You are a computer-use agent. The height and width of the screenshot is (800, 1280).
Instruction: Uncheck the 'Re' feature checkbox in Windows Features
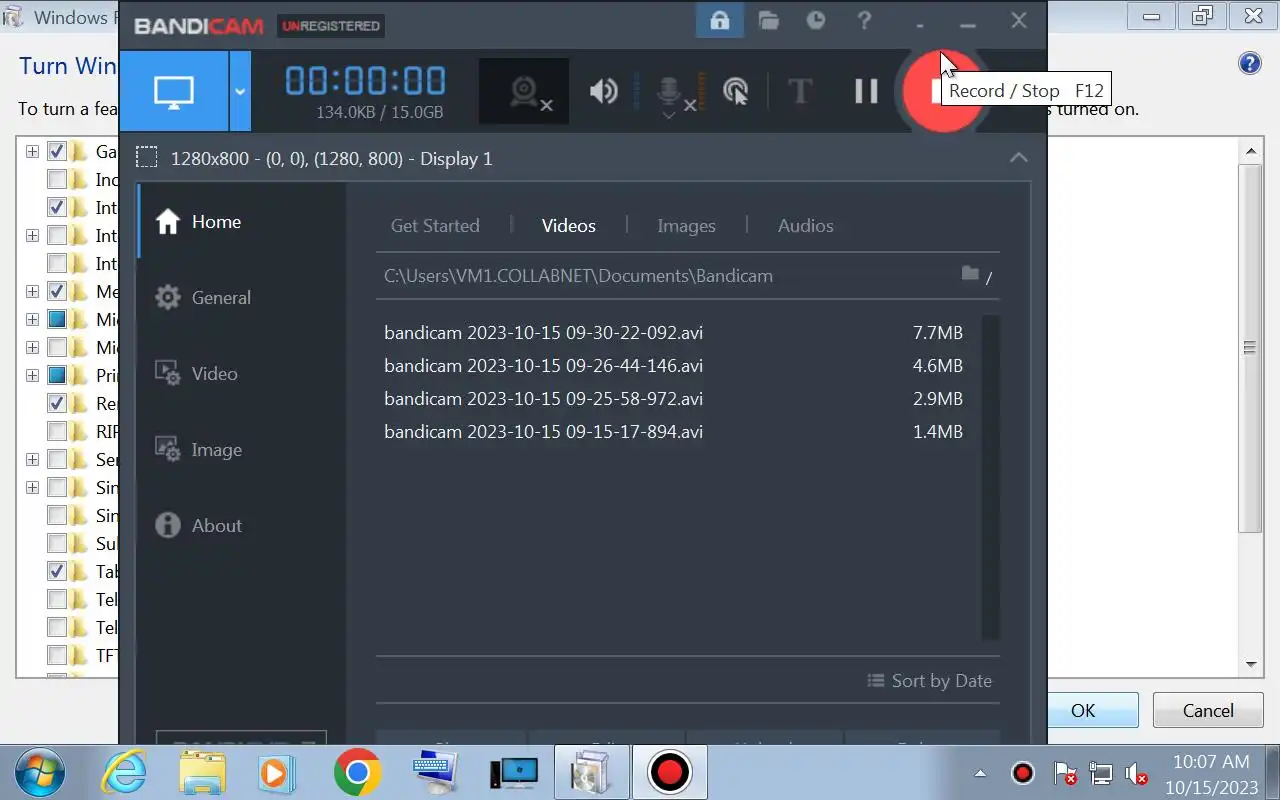pos(57,404)
